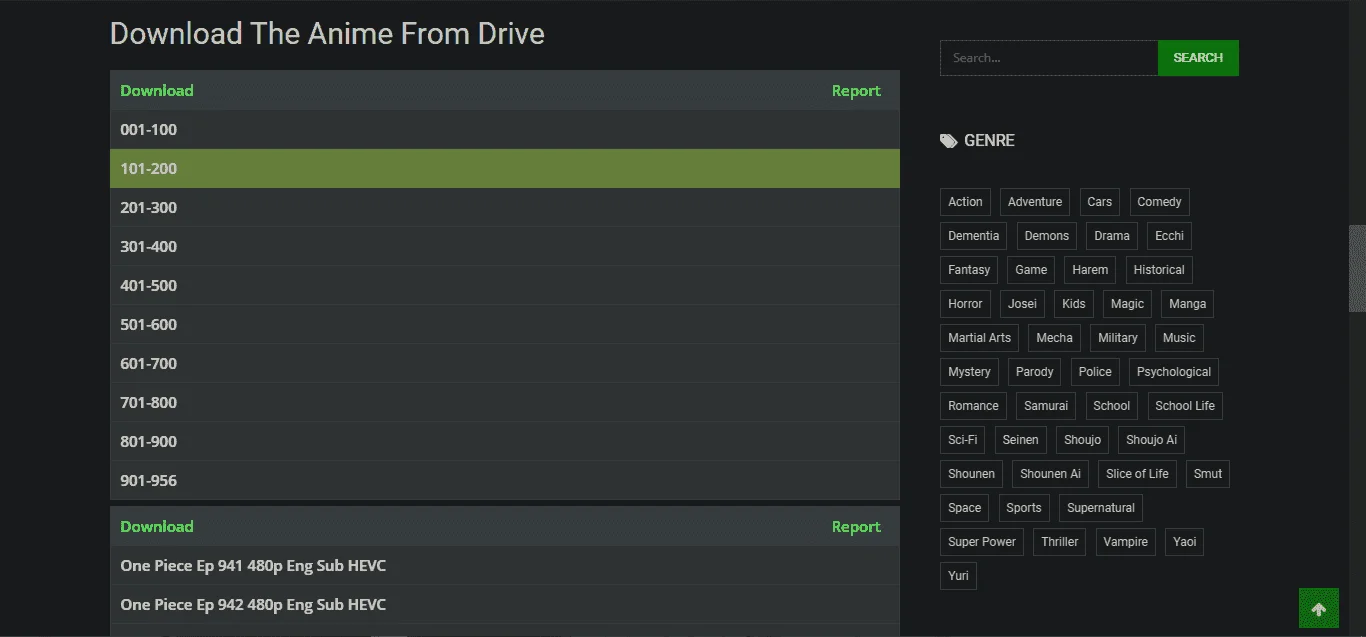The width and height of the screenshot is (1366, 637).
Task: Select the Kids genre tag
Action: click(1074, 304)
